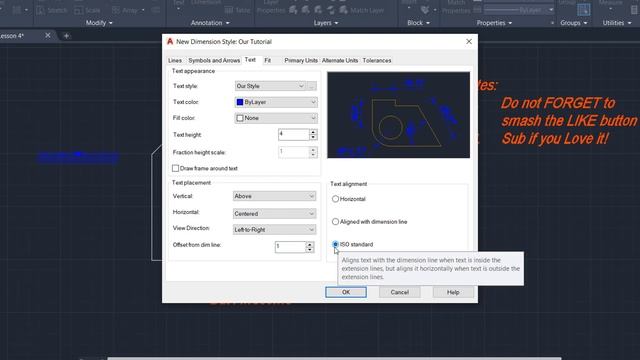Screen dimensions: 640x360
Task: Expand the Block ribbon panel
Action: [x=418, y=23]
